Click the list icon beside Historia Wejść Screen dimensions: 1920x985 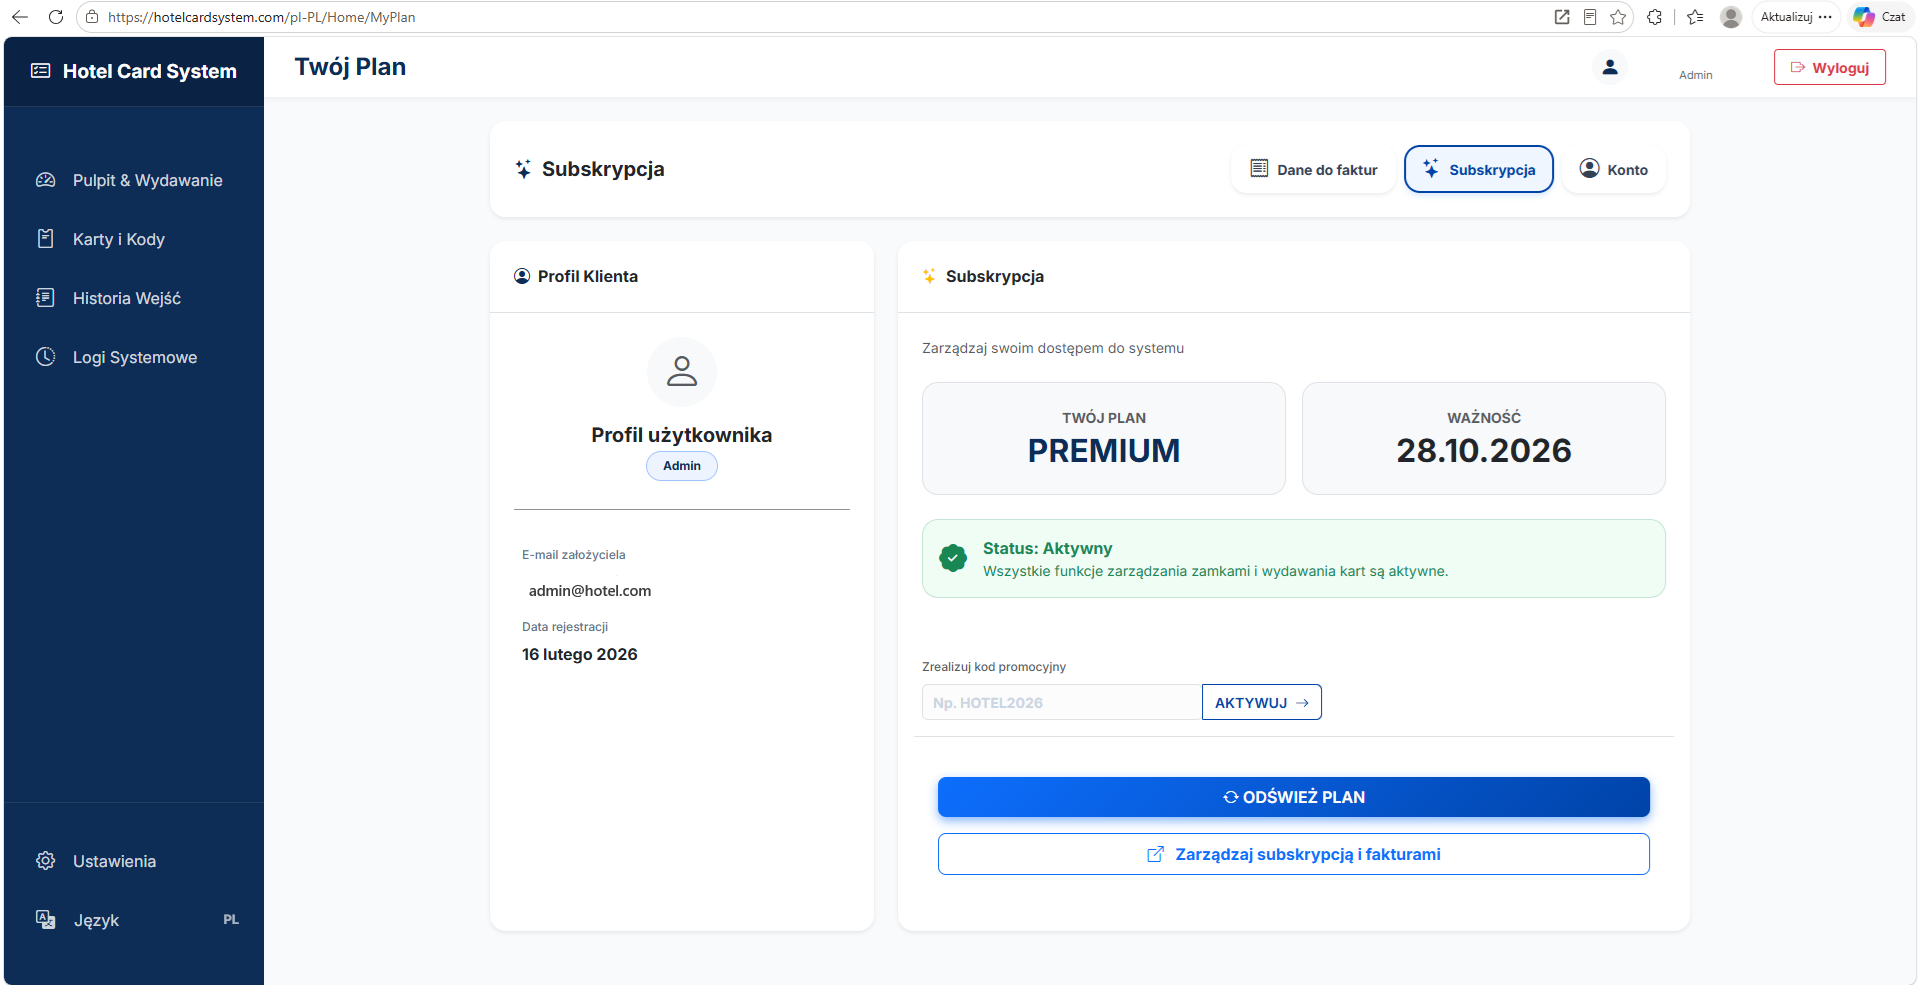(x=46, y=297)
